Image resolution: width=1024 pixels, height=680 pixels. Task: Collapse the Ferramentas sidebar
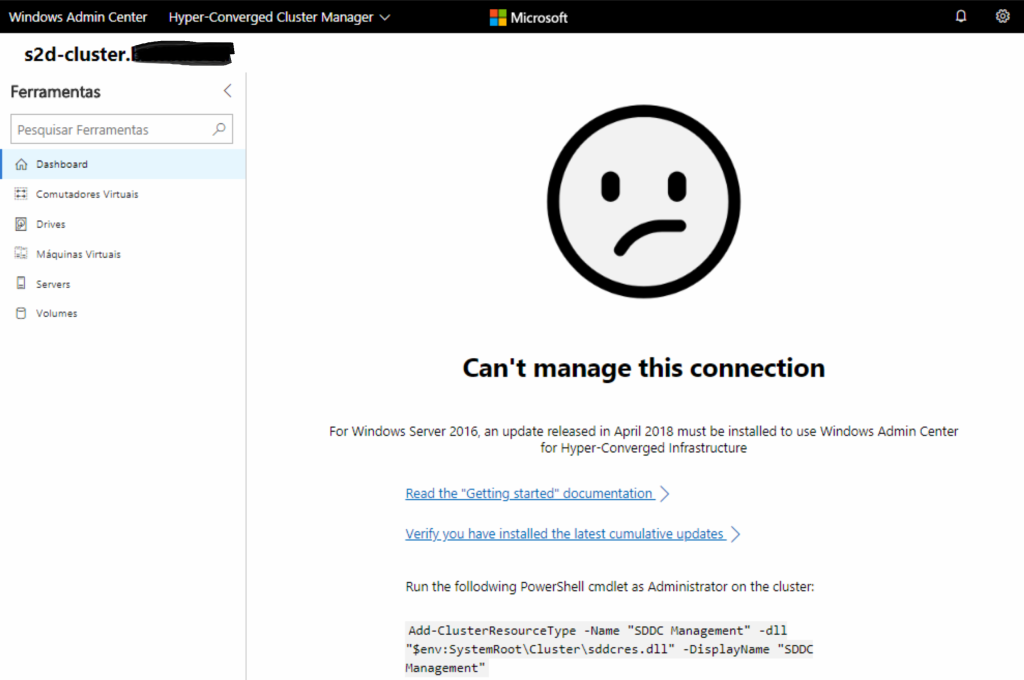pos(227,90)
